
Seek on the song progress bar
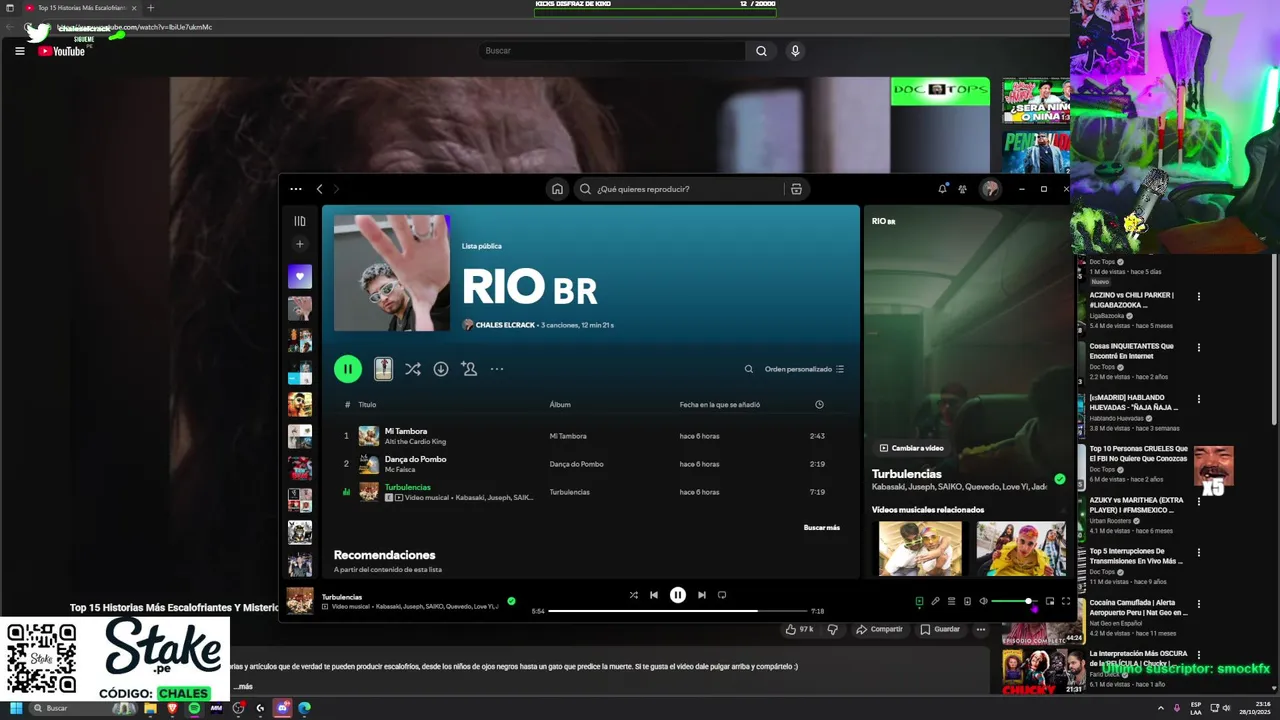pos(678,611)
